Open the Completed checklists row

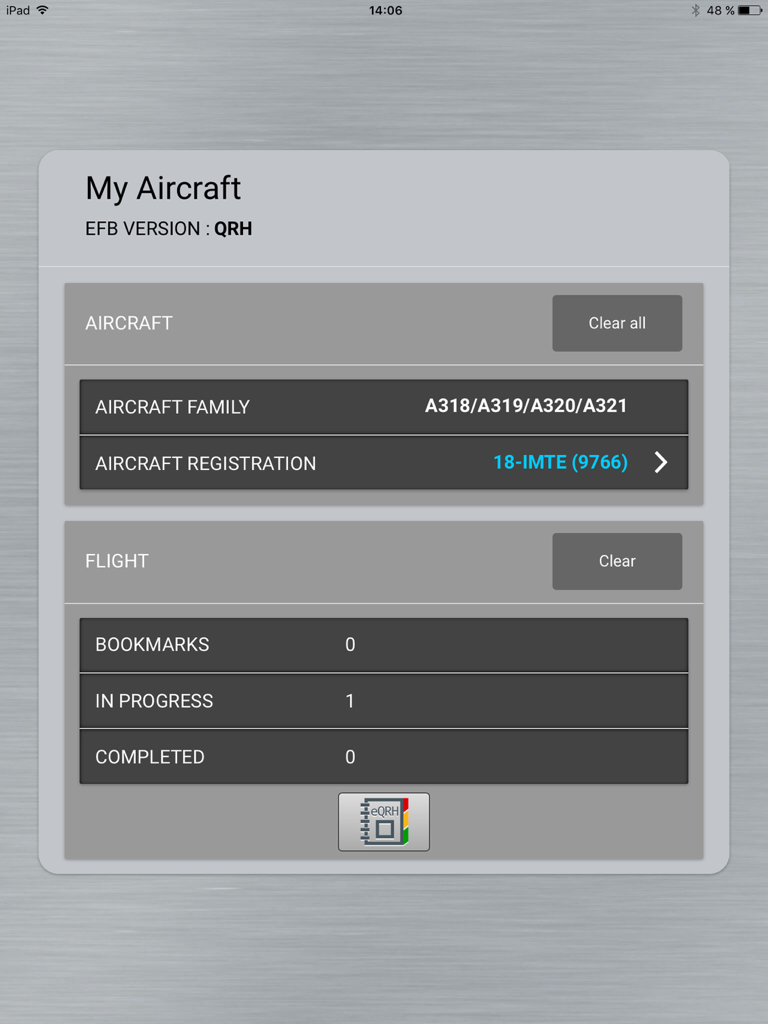pos(384,757)
